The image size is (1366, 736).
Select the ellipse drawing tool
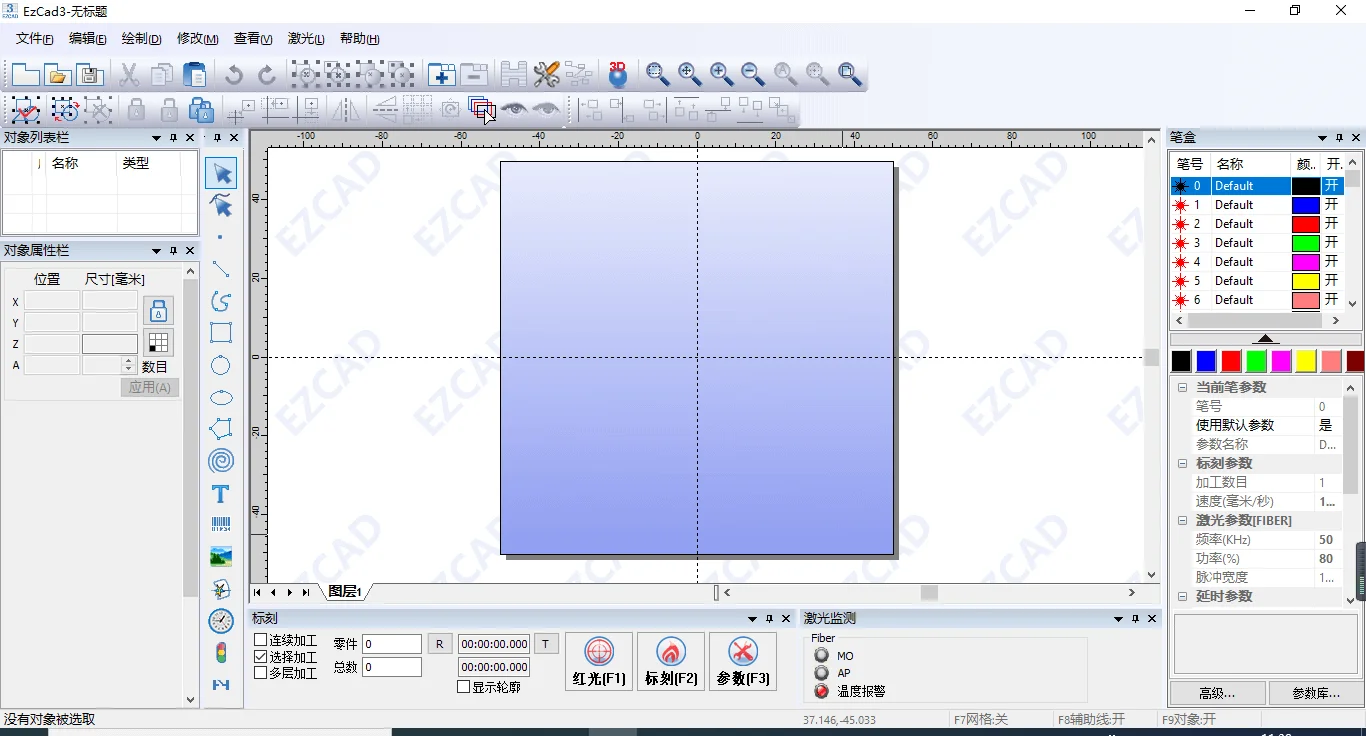coord(221,398)
